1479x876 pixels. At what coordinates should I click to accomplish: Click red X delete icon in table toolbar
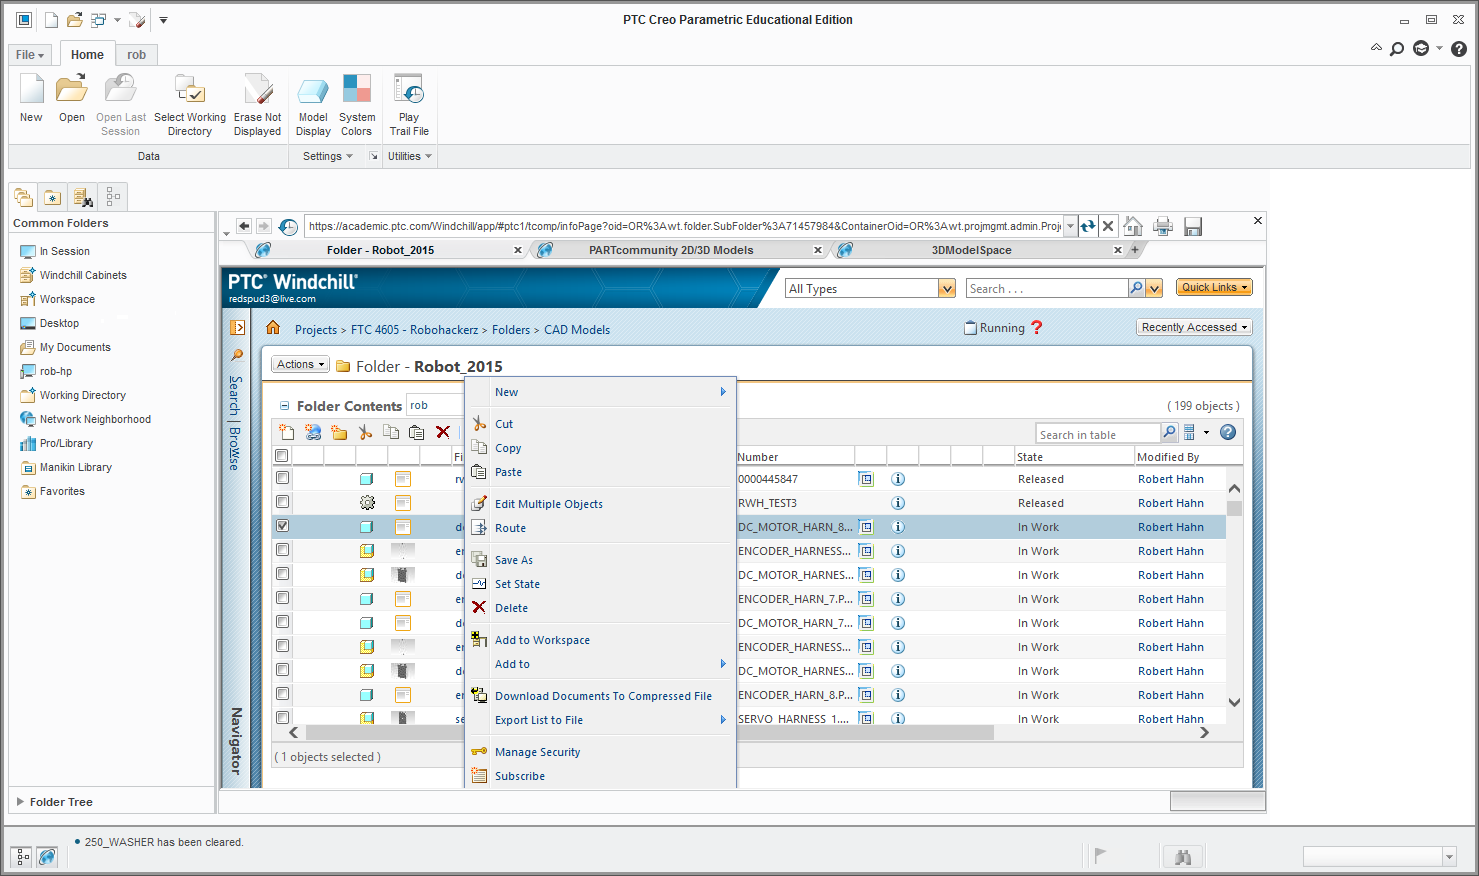tap(443, 432)
